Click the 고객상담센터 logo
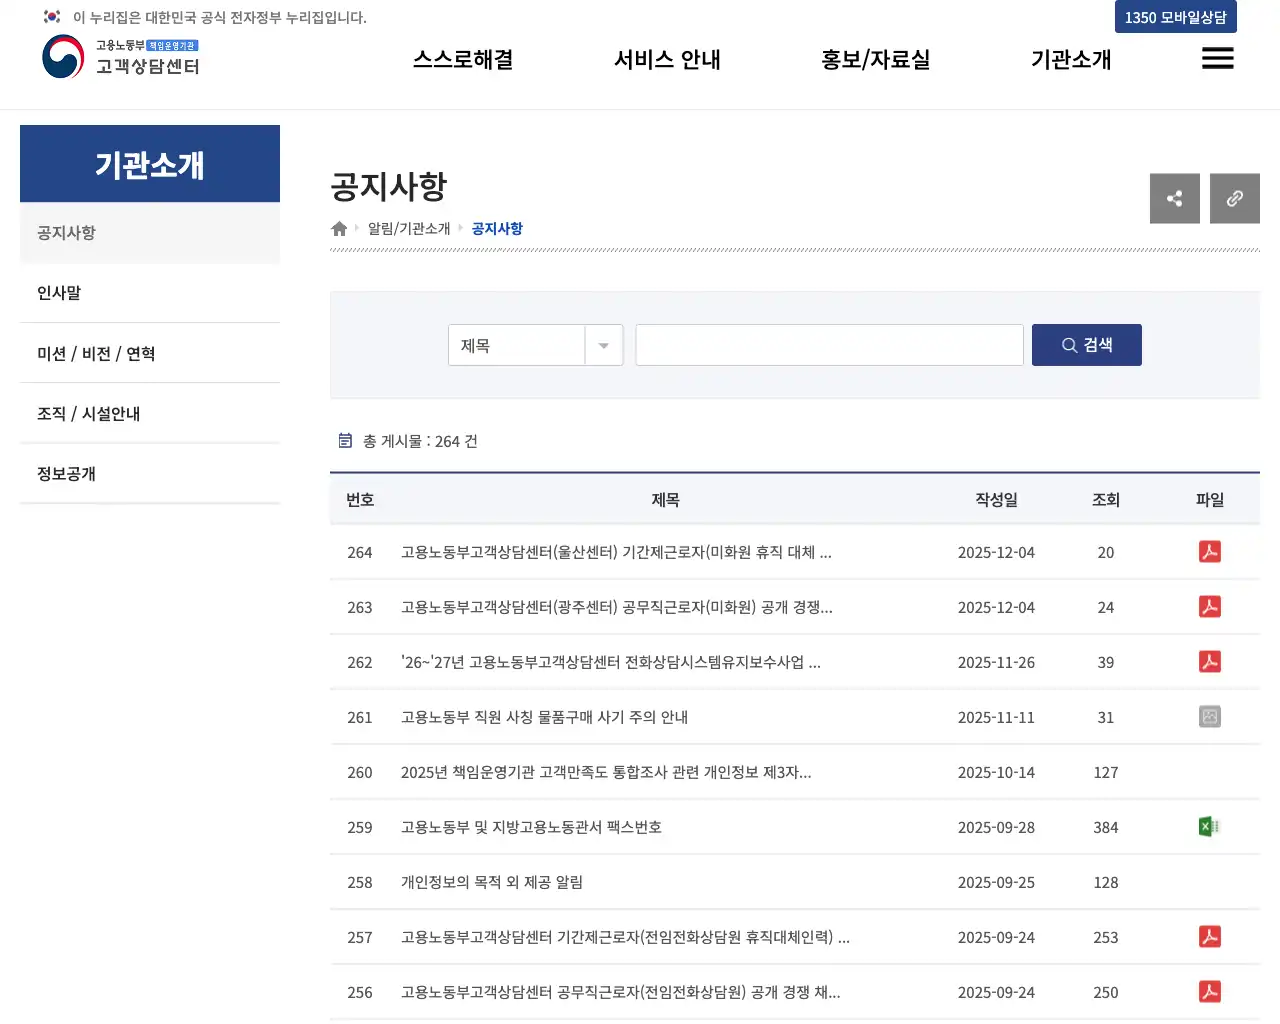 point(120,58)
